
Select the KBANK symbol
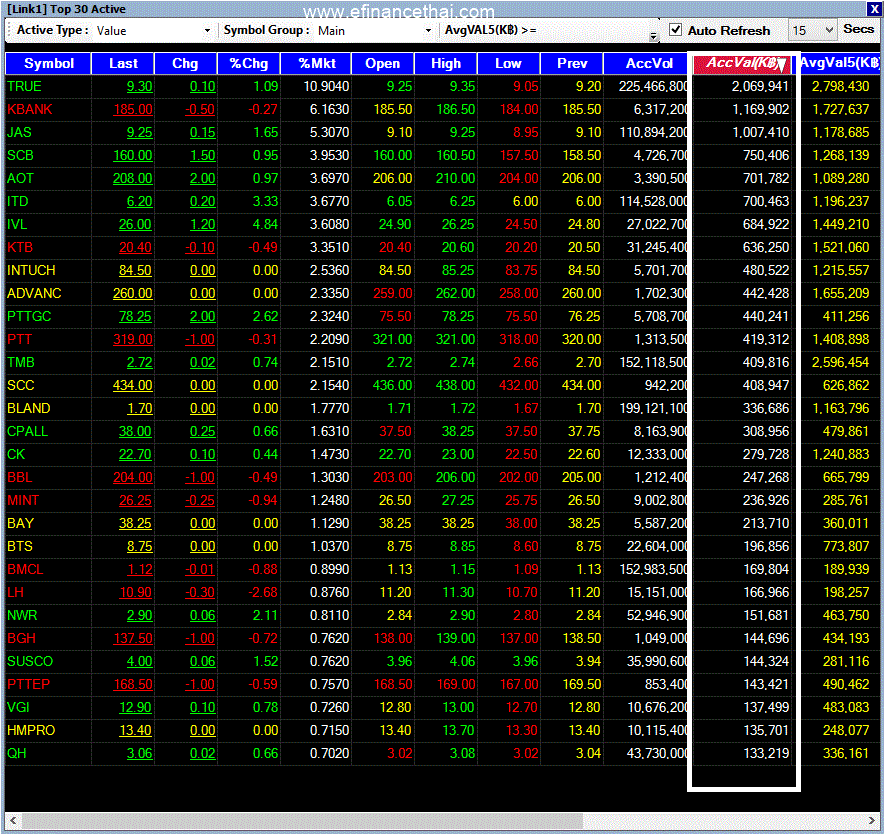pos(29,110)
